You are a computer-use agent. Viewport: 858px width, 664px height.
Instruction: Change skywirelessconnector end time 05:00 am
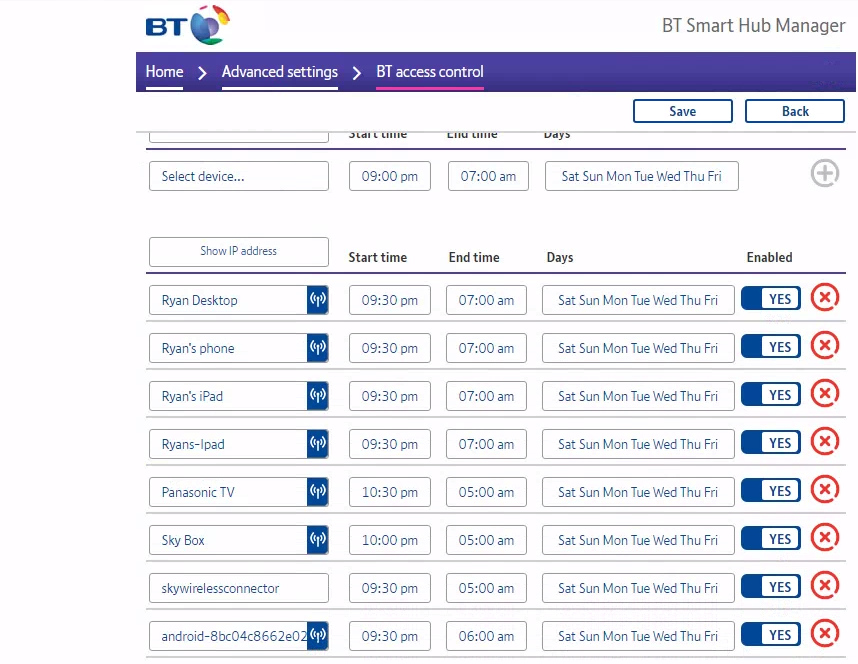pos(486,588)
